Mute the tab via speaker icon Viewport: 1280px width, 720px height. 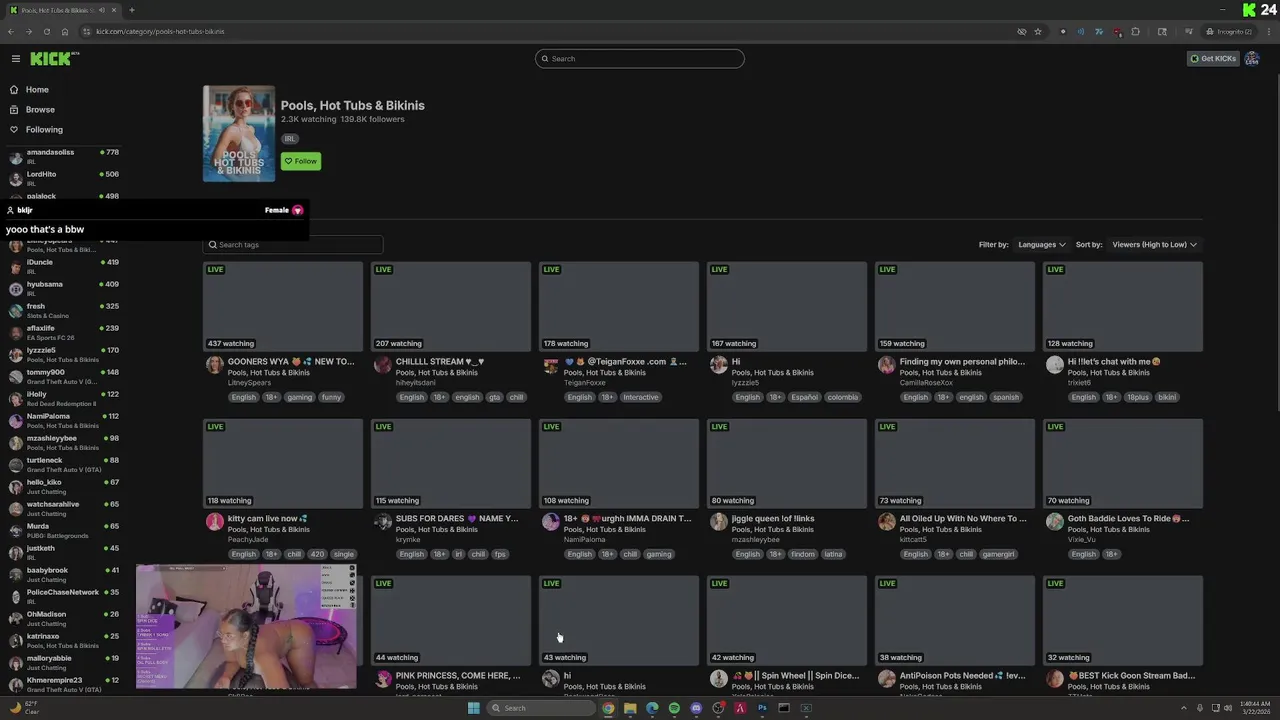point(102,10)
